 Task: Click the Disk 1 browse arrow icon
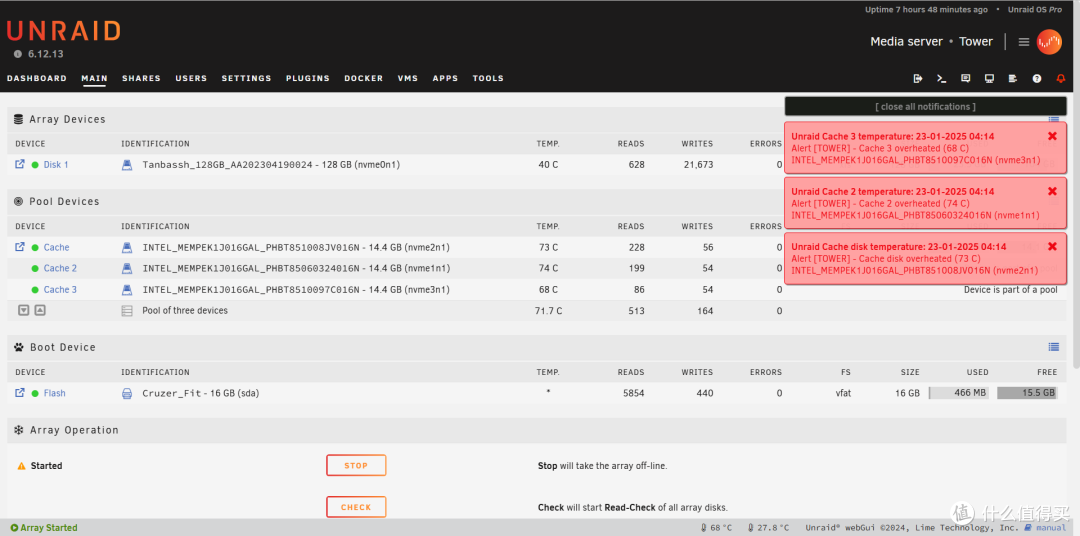click(20, 165)
